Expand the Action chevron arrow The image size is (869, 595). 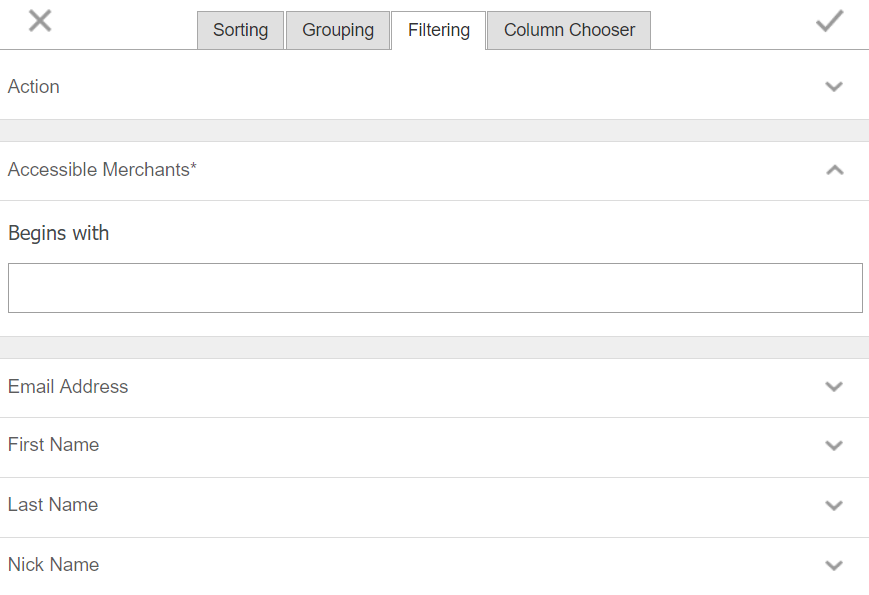(x=834, y=86)
